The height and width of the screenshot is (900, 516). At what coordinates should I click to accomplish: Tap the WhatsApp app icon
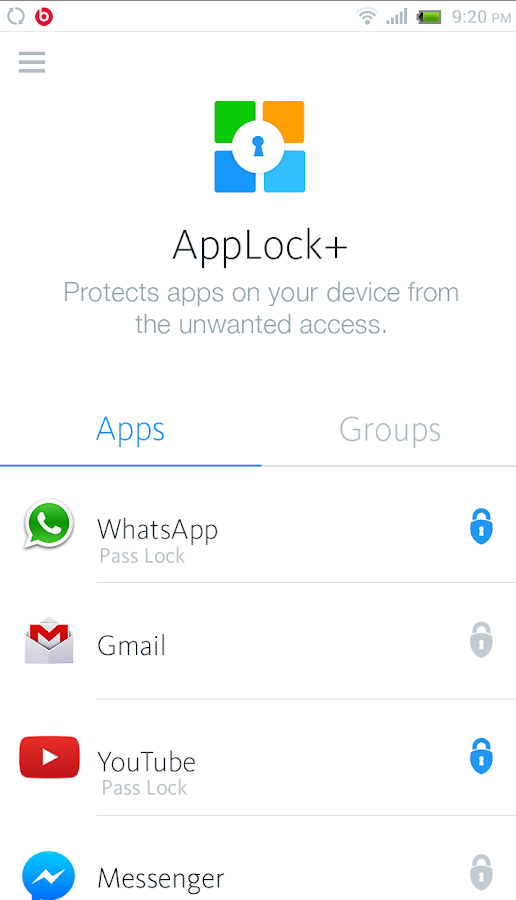click(49, 524)
